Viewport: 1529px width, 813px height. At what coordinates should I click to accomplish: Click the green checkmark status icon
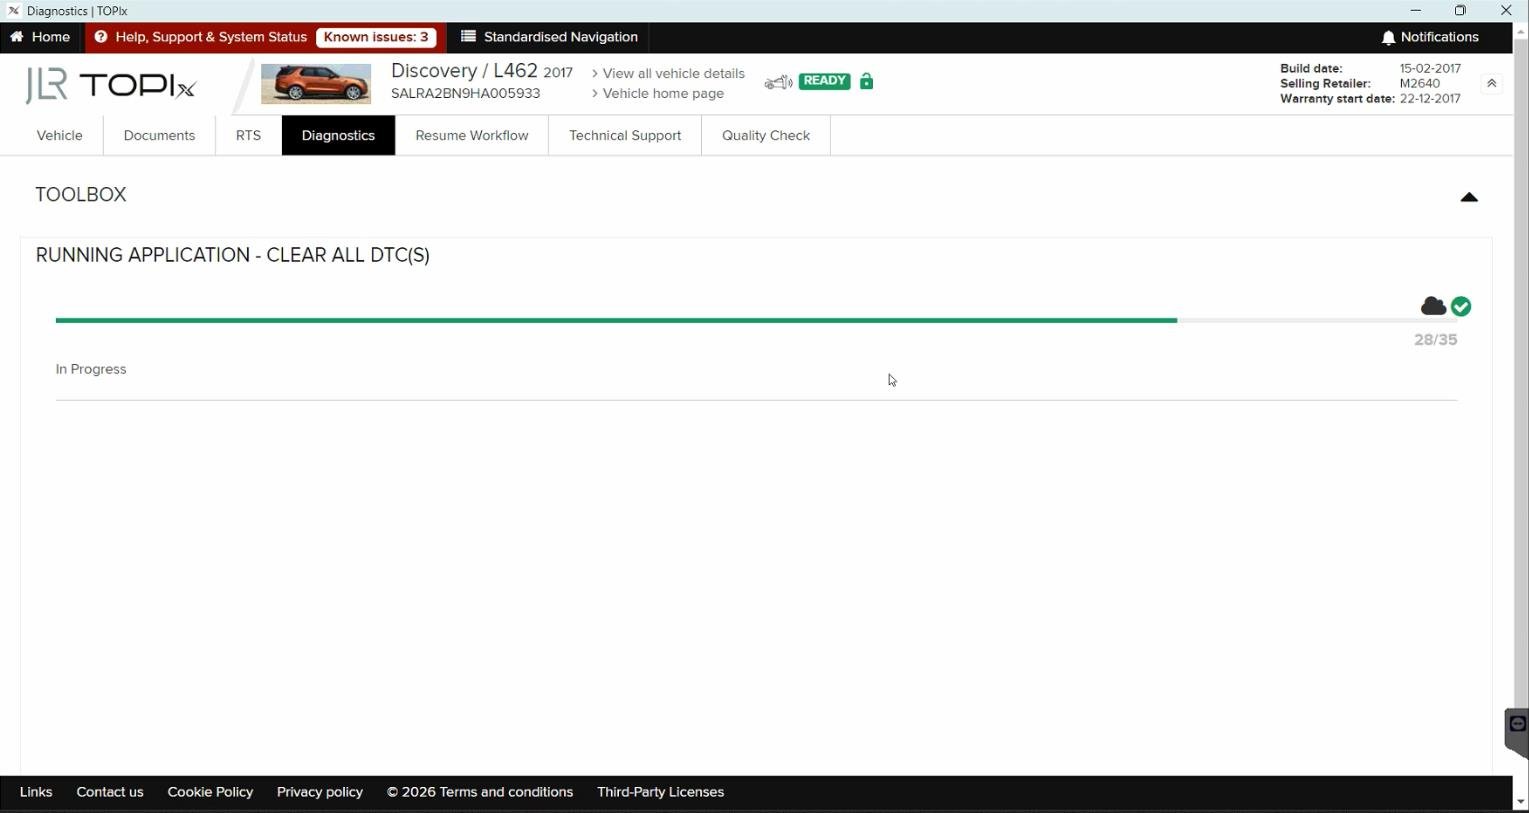[1461, 306]
